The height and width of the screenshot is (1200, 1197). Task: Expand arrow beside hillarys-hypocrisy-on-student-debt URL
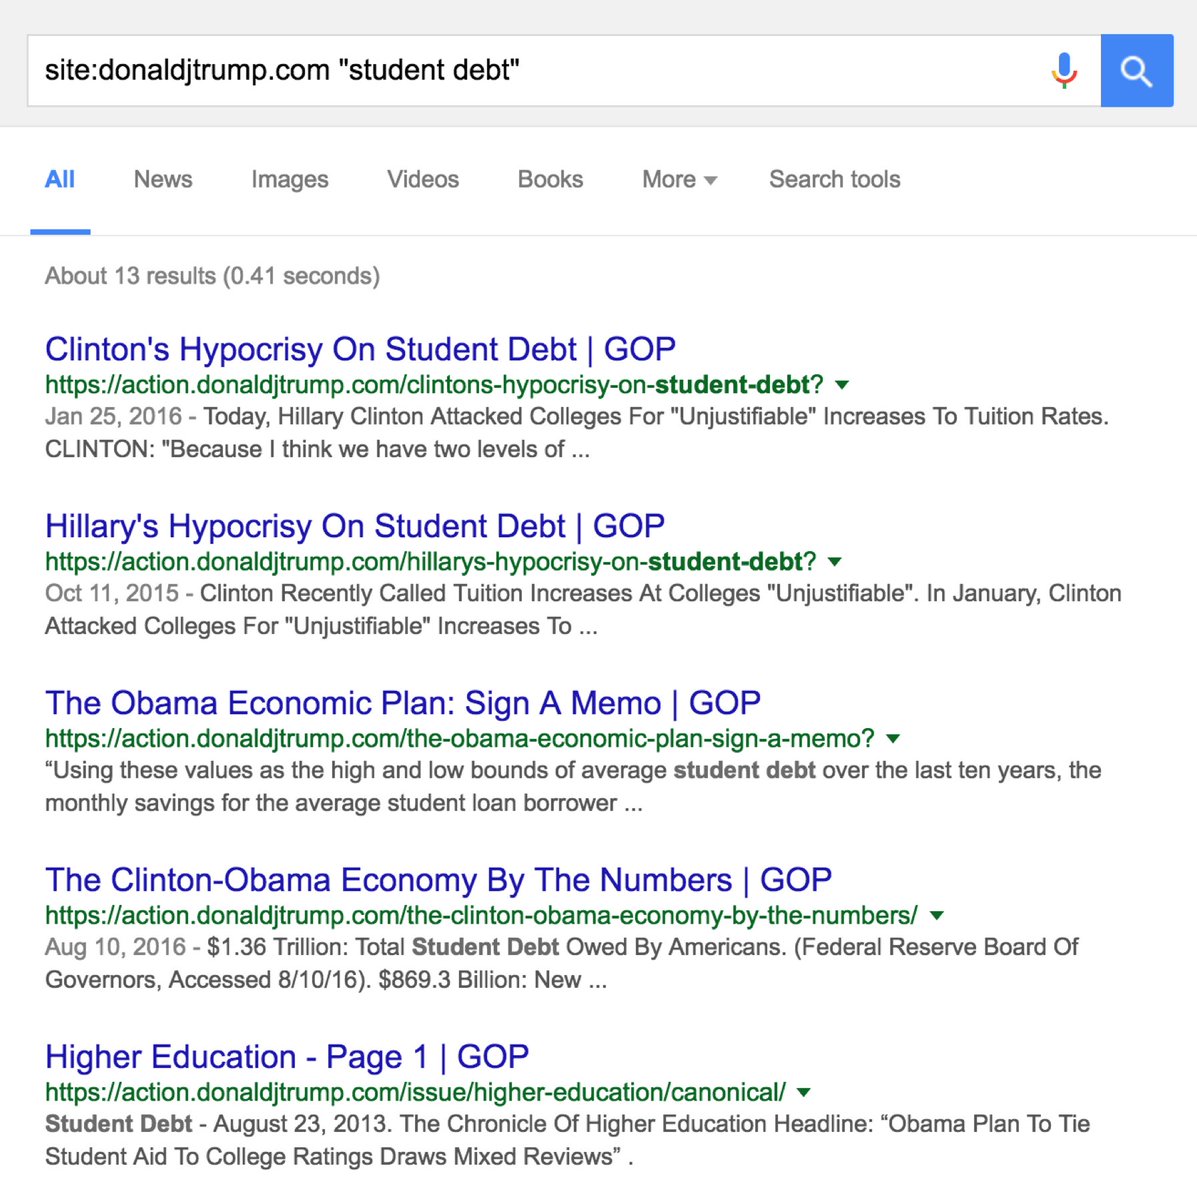click(835, 562)
